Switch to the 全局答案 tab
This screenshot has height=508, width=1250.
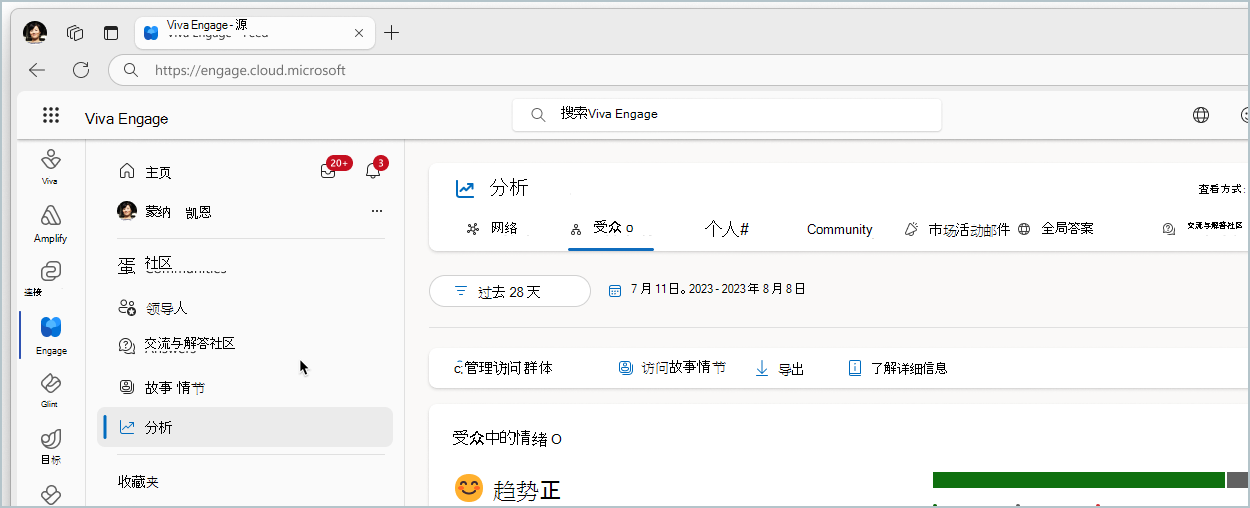coord(1056,228)
